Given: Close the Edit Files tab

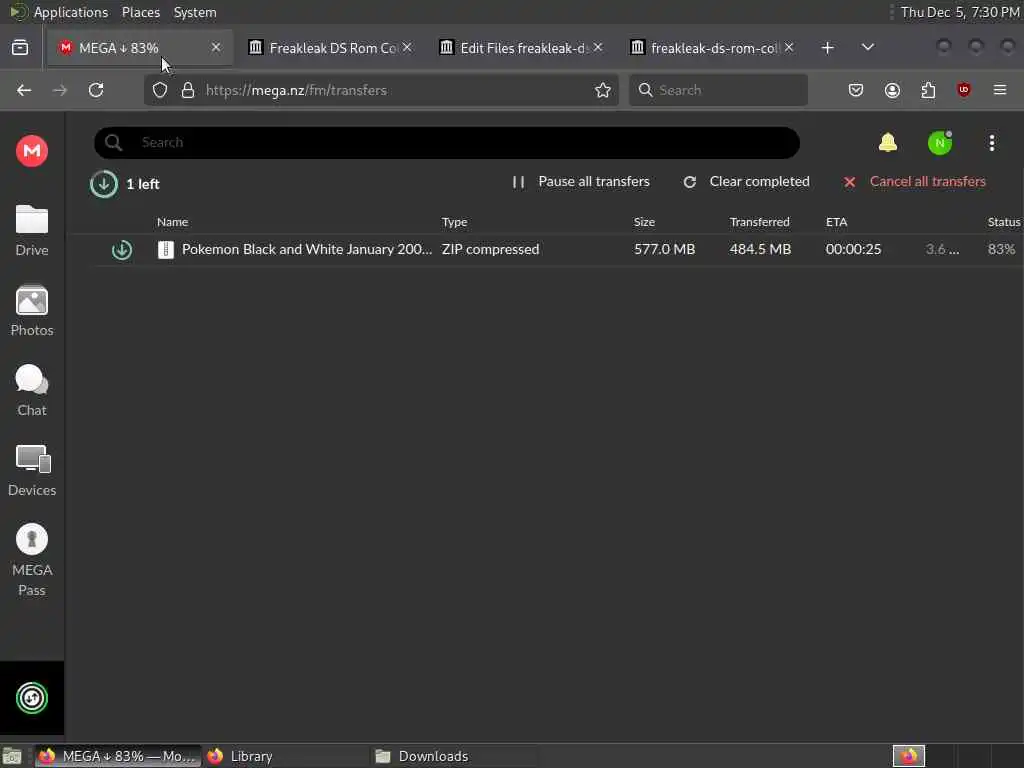Looking at the screenshot, I should pos(598,48).
